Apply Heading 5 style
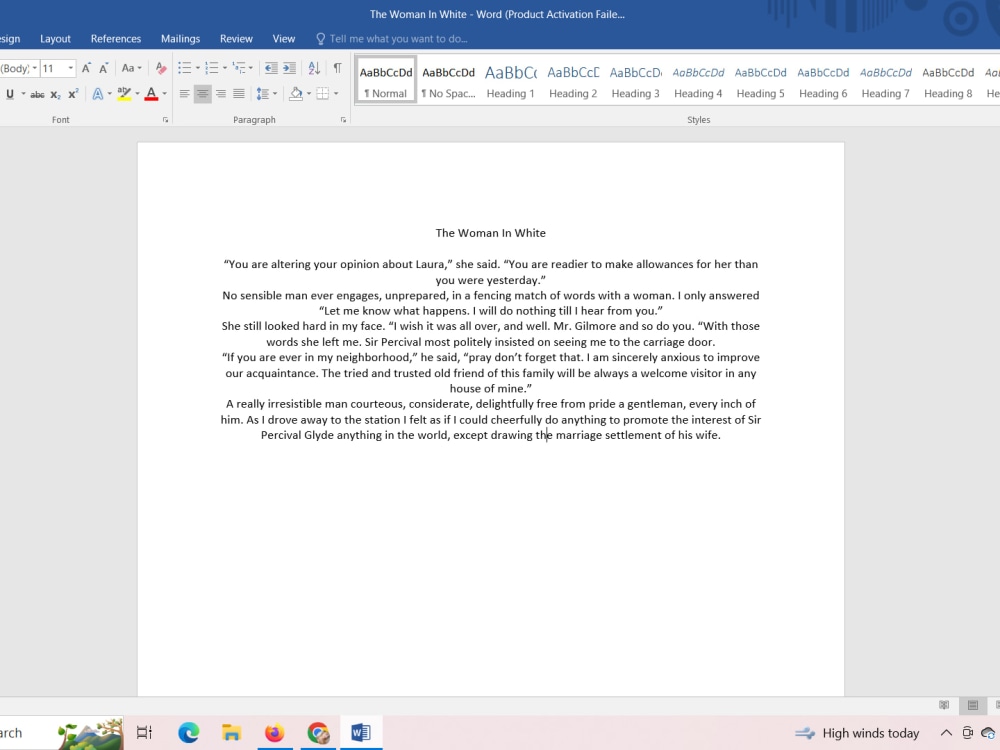1000x750 pixels. pos(761,82)
